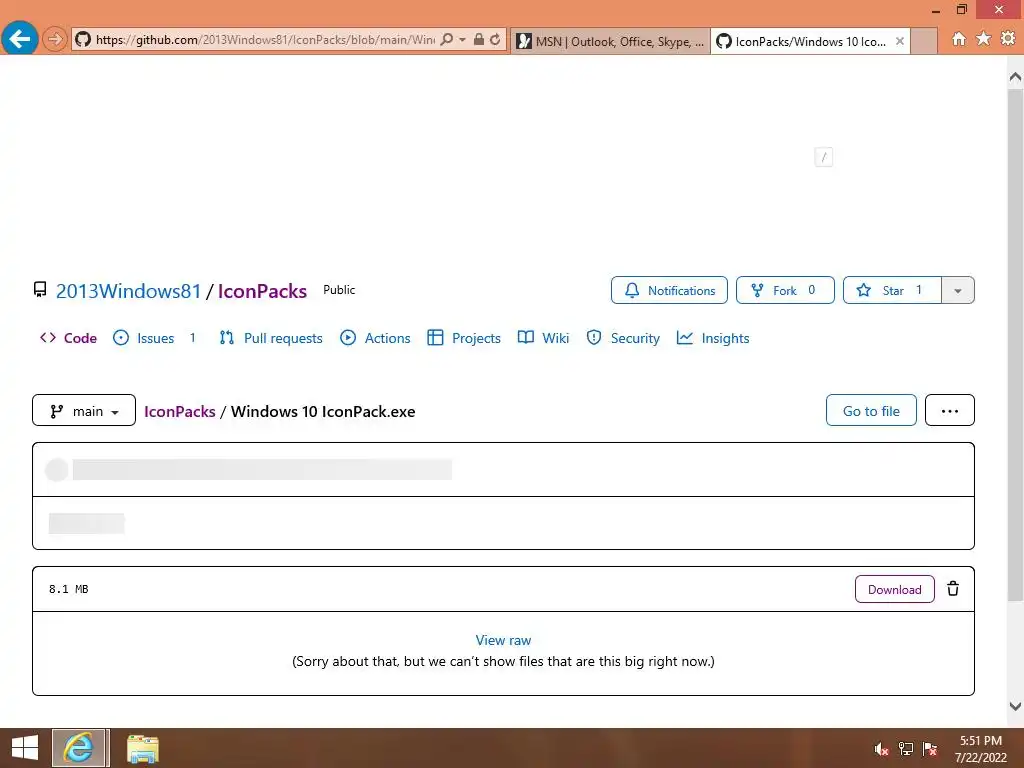Star the IconPacks repository
Viewport: 1024px width, 768px height.
[892, 290]
